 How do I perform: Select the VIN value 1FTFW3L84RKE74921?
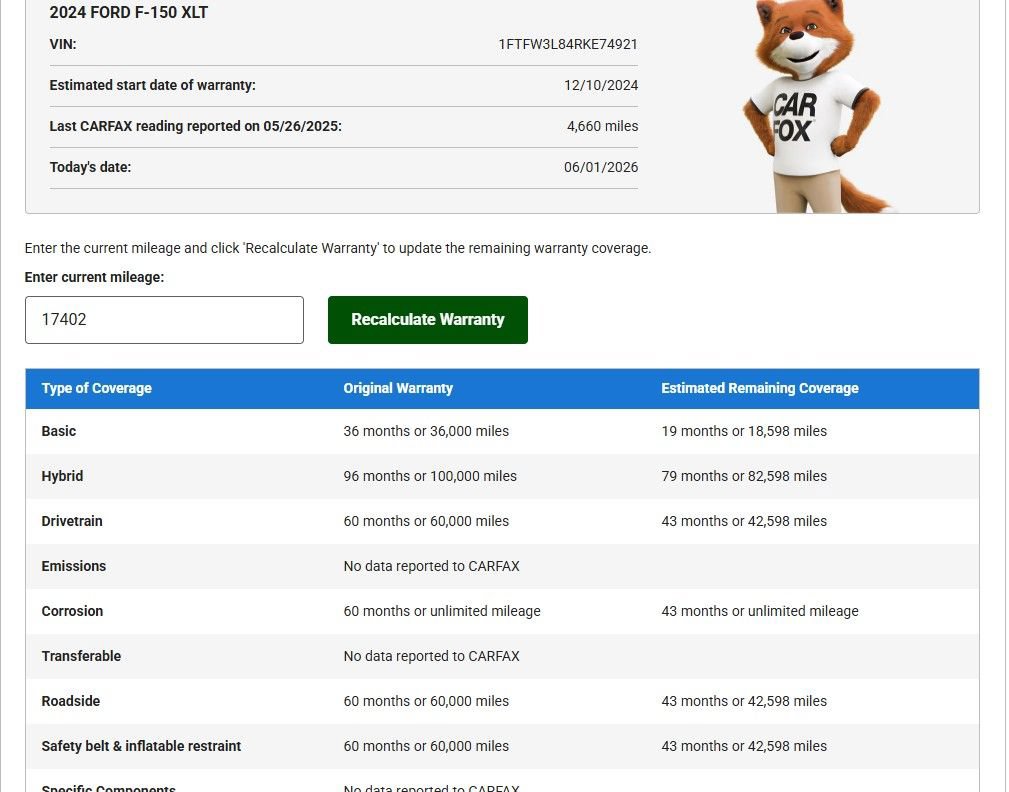[x=568, y=44]
